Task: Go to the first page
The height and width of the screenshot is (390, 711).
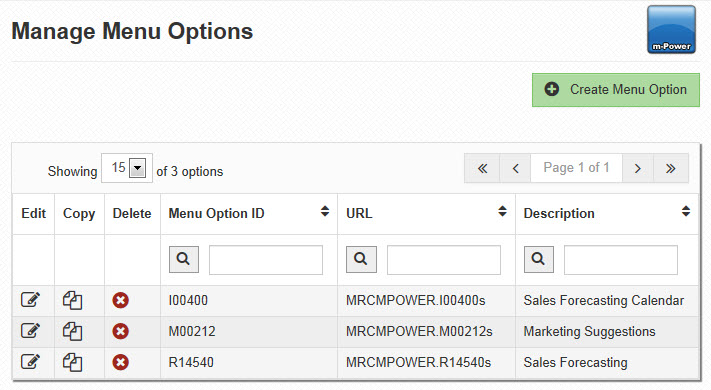Action: (482, 168)
